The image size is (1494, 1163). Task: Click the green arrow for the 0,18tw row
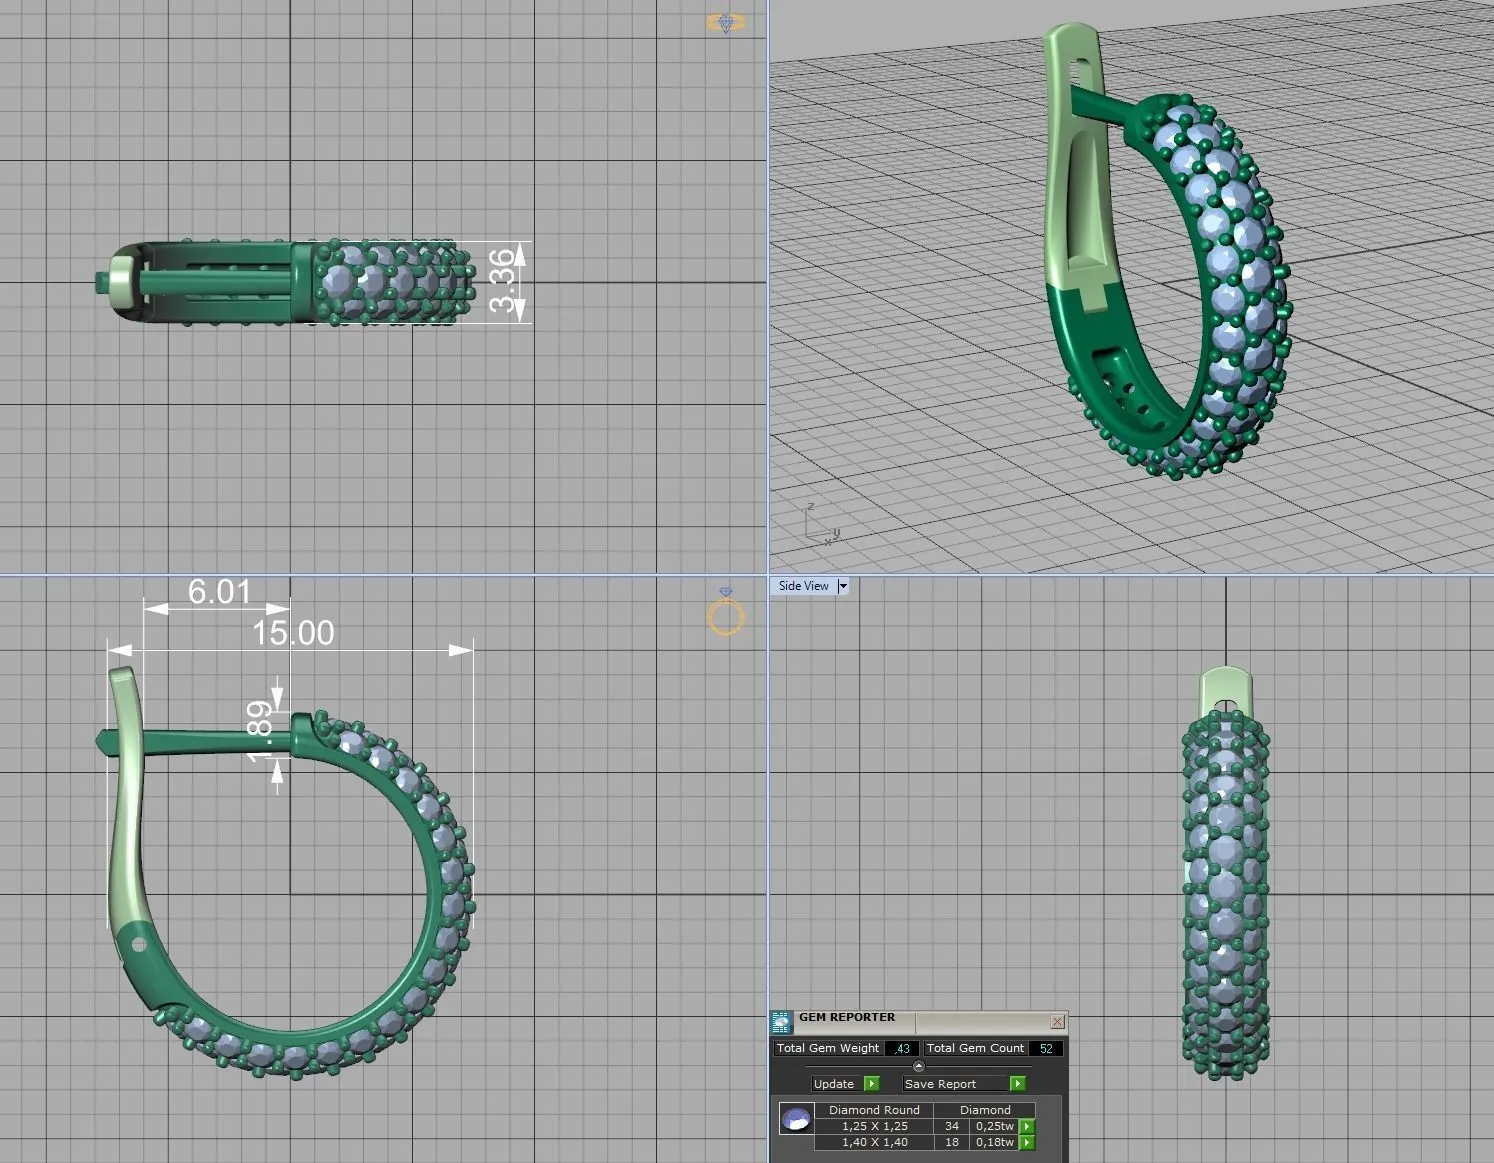(1027, 1143)
